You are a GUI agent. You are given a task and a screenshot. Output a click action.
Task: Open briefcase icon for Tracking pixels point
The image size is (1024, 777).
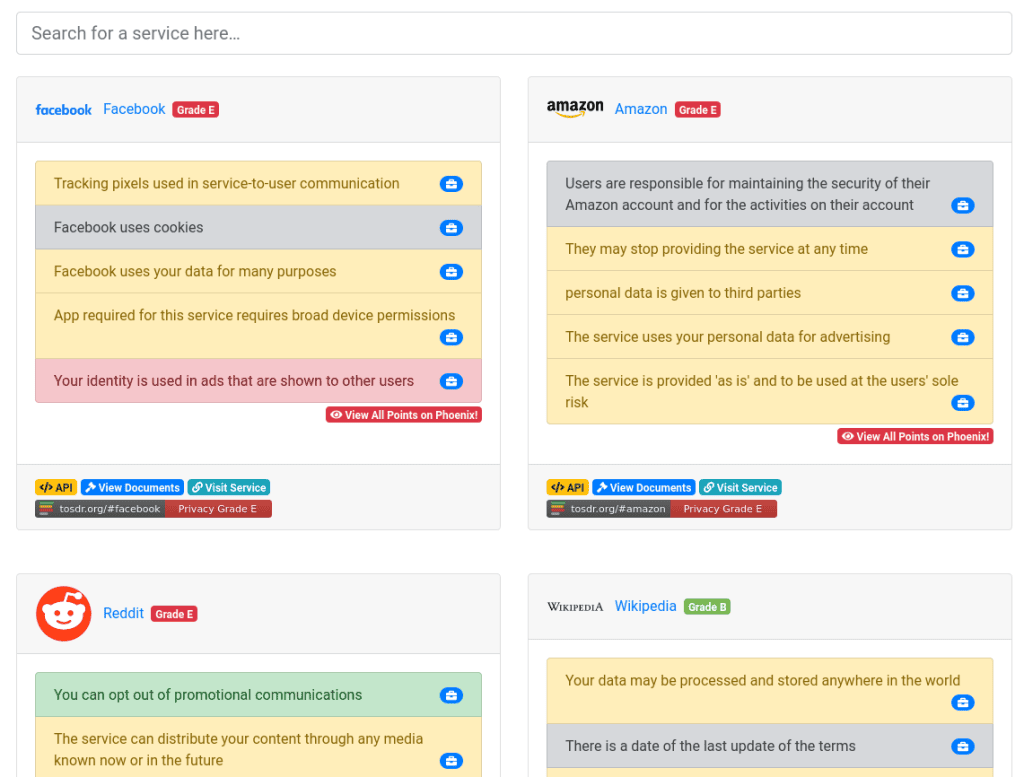[451, 184]
